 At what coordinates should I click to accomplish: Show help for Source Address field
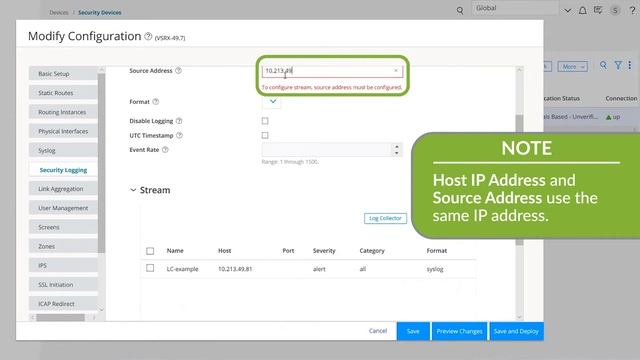point(178,71)
